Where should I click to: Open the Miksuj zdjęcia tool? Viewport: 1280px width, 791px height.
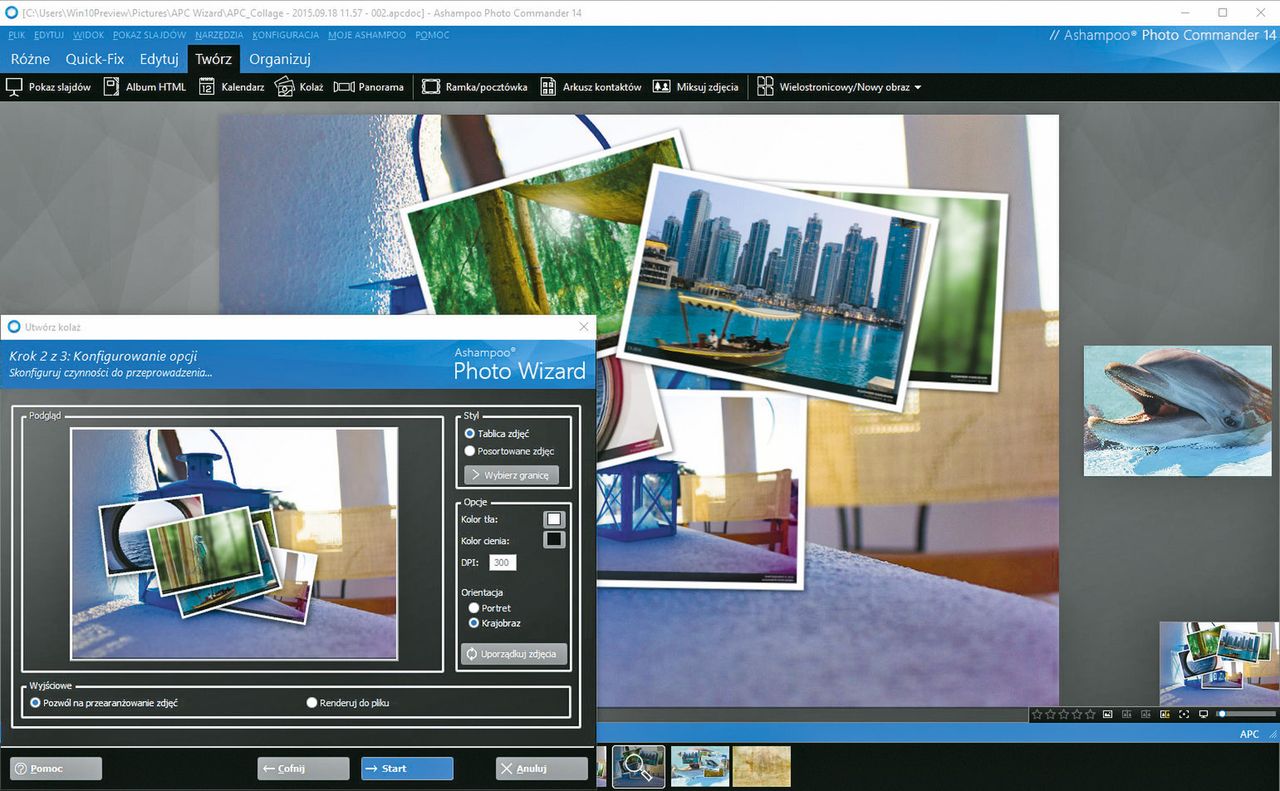point(696,87)
